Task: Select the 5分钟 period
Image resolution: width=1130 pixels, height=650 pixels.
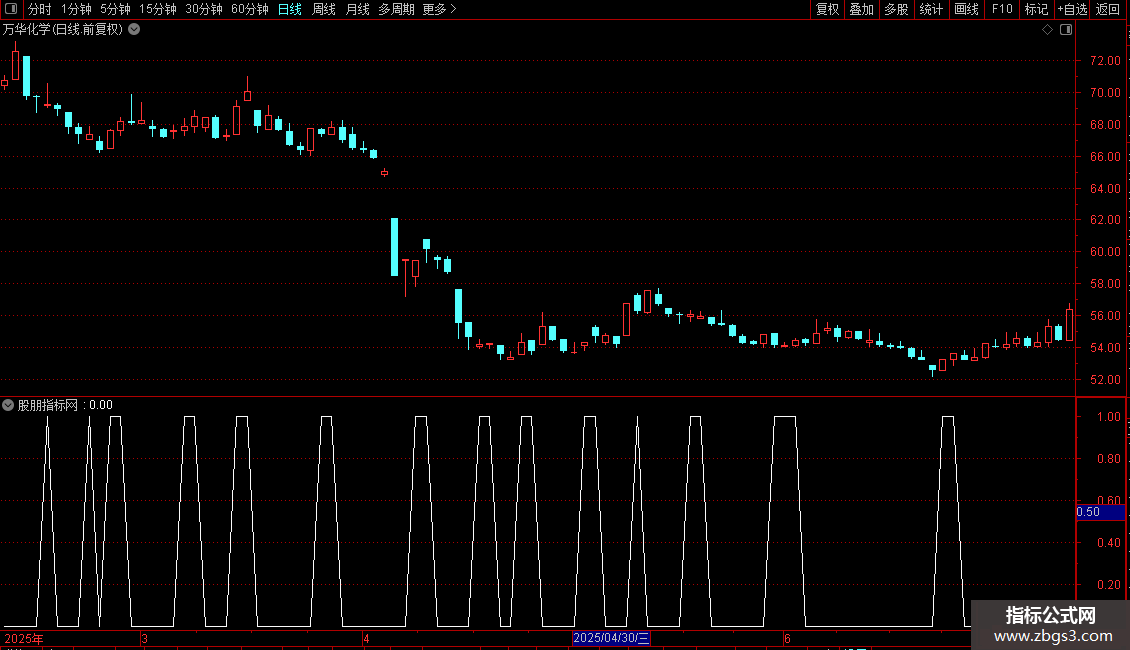Action: tap(115, 9)
